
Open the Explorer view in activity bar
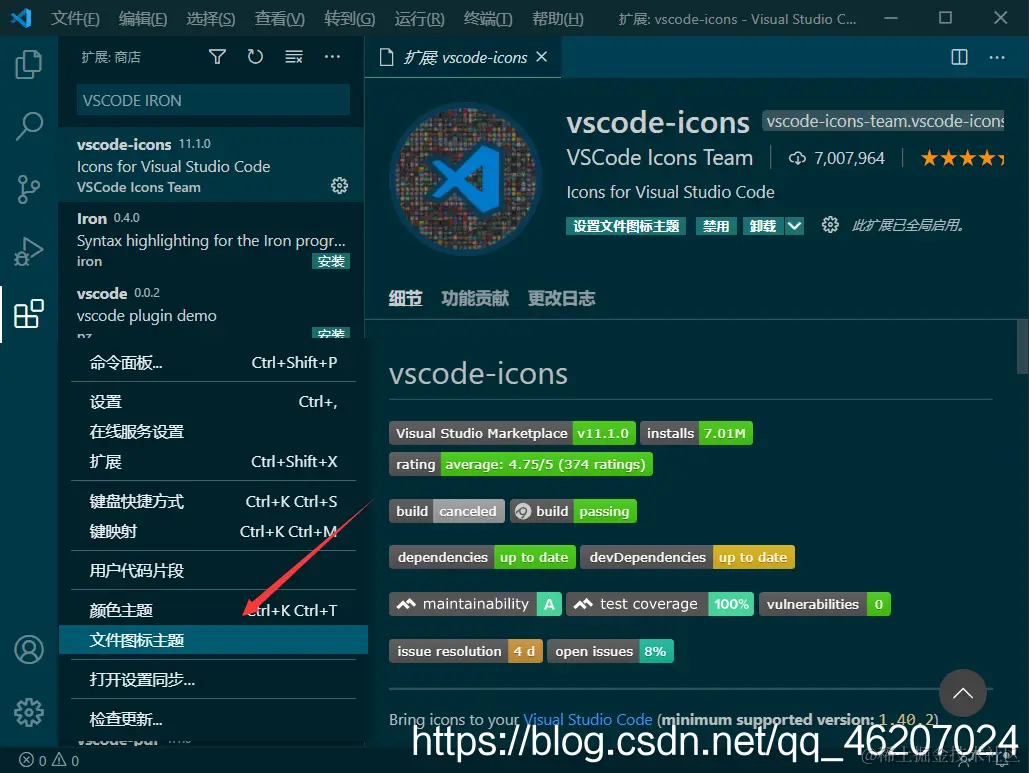pyautogui.click(x=28, y=64)
